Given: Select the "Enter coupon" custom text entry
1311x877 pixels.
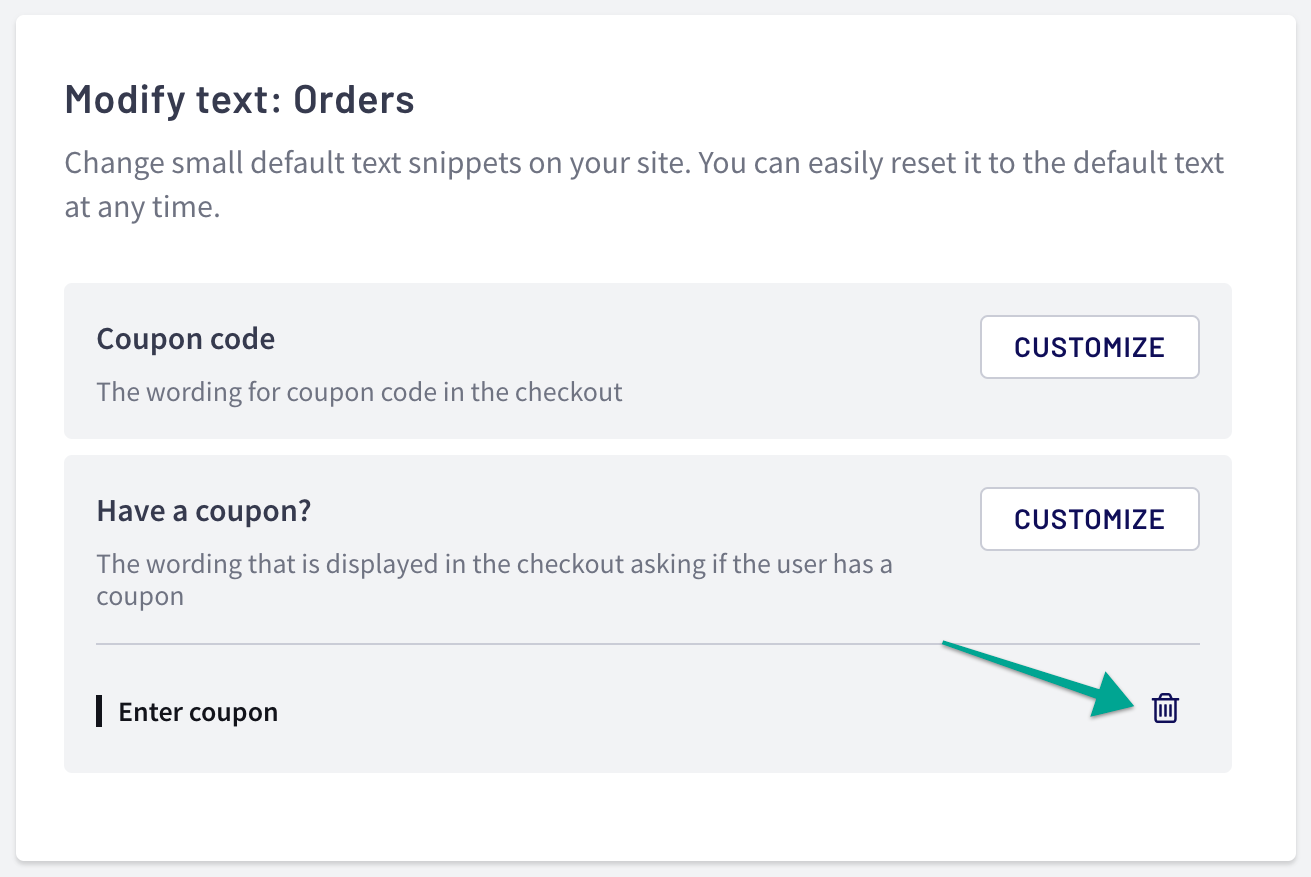Looking at the screenshot, I should pos(198,712).
